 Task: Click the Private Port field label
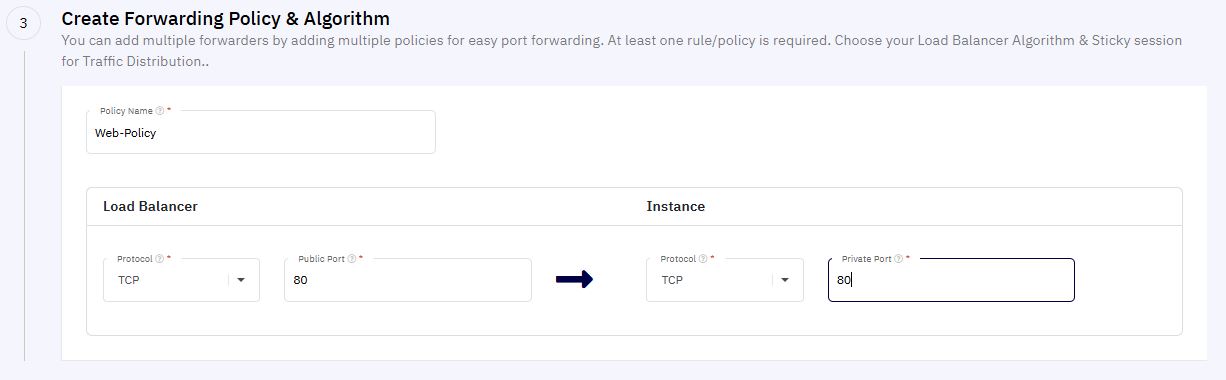[866, 259]
